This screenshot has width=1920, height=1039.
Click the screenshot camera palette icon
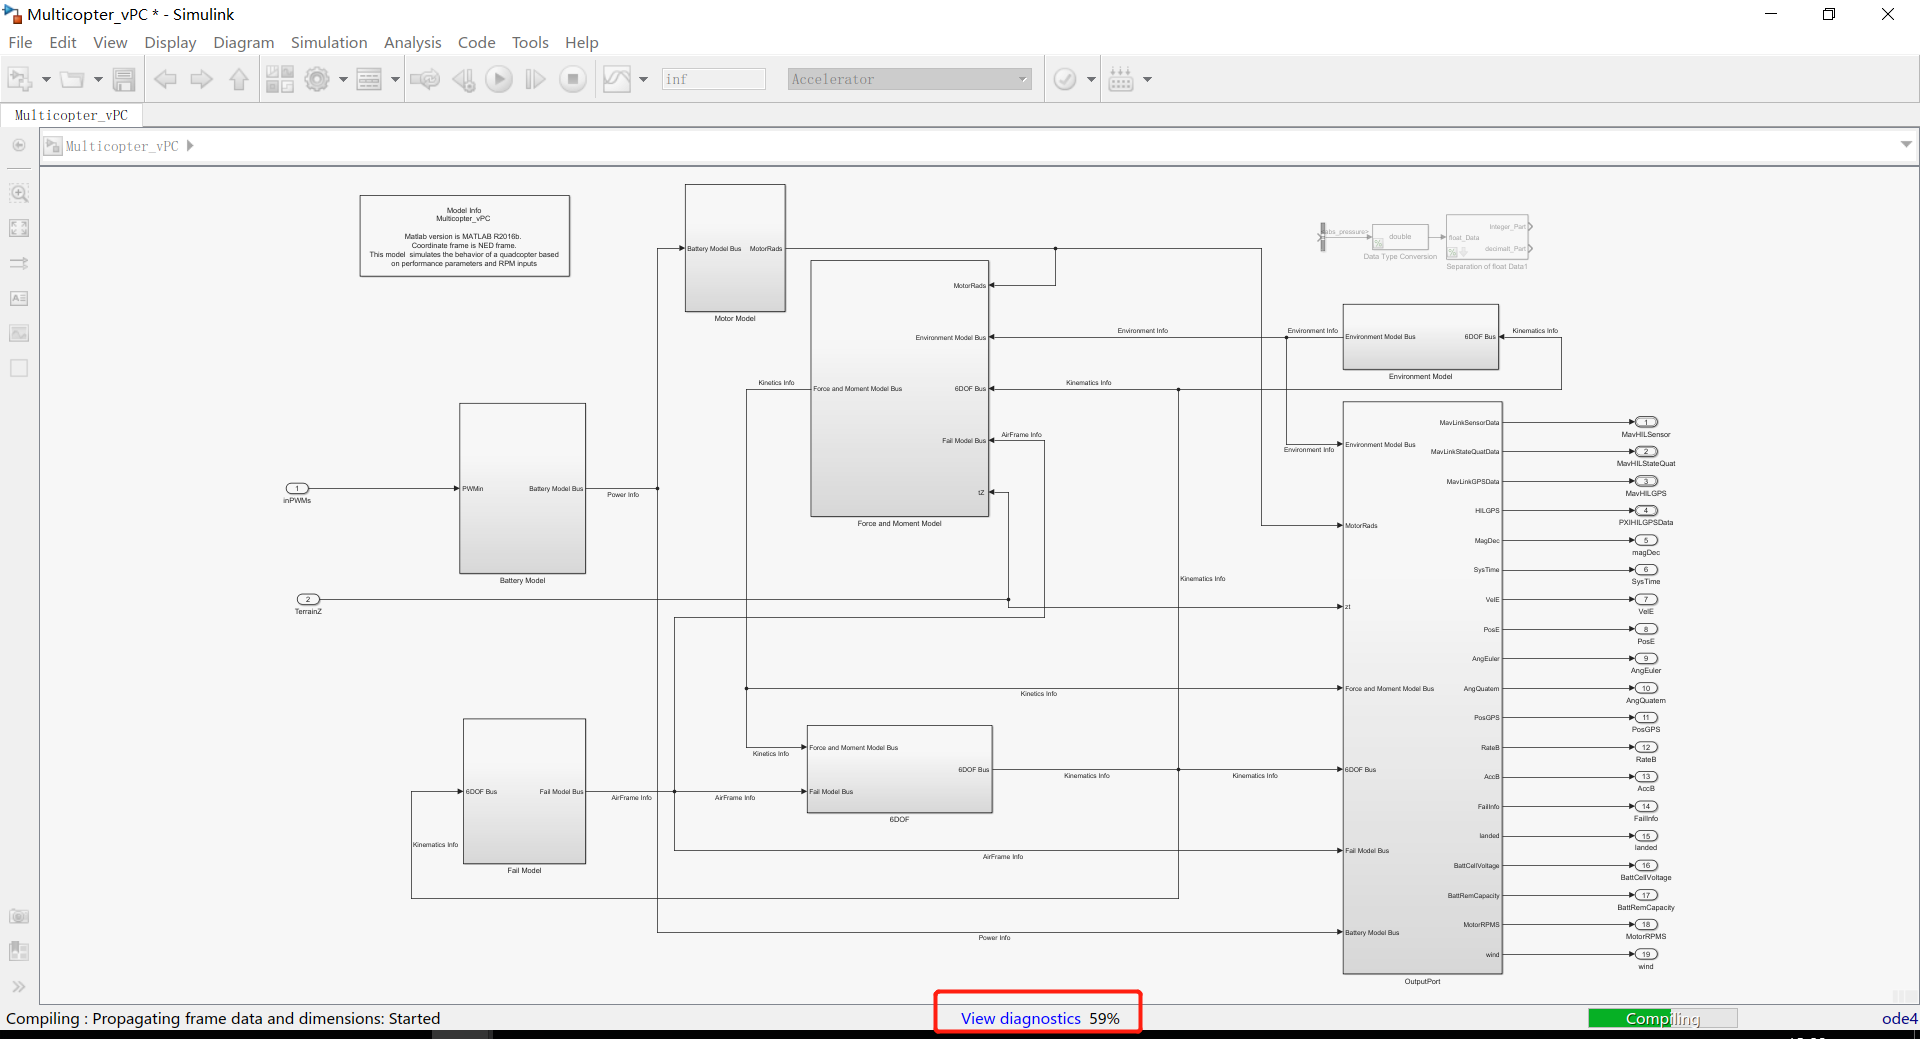[19, 916]
